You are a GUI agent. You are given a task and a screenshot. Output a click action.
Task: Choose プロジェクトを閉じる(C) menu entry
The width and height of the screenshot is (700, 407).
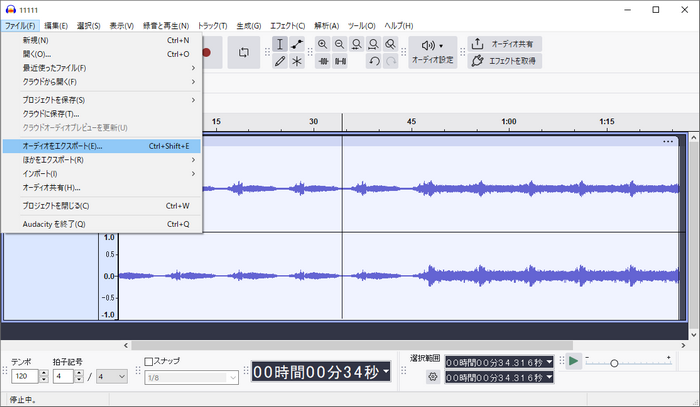coord(102,206)
